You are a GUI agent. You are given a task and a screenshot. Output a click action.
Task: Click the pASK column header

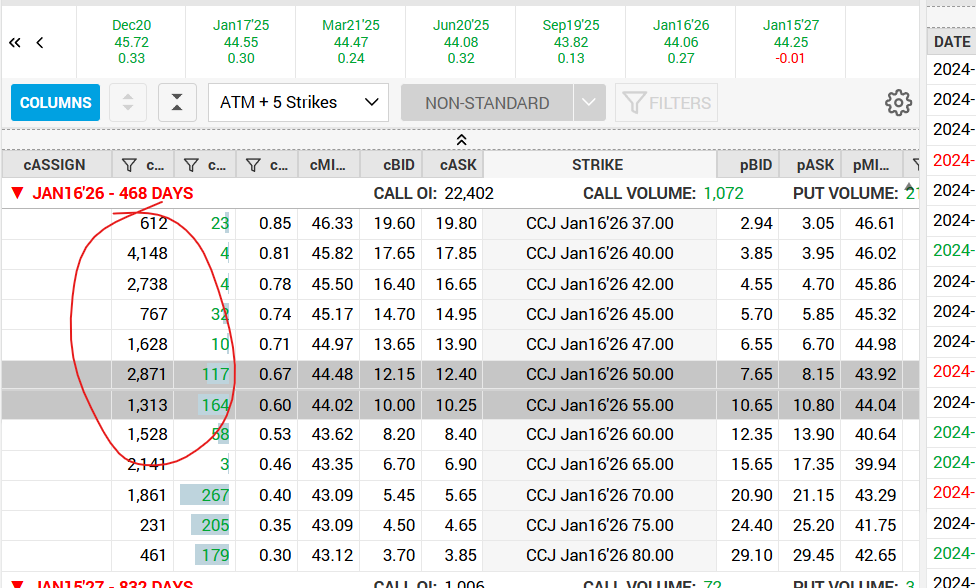pyautogui.click(x=810, y=165)
